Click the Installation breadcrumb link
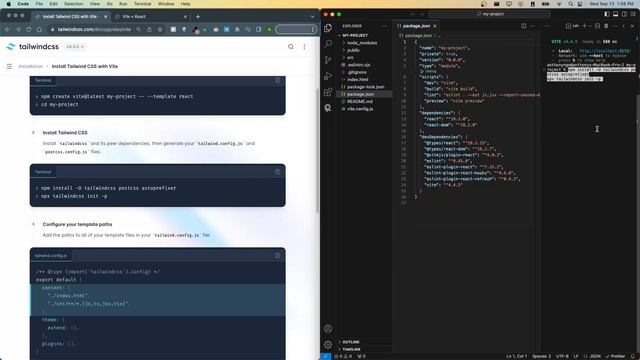 pos(31,66)
